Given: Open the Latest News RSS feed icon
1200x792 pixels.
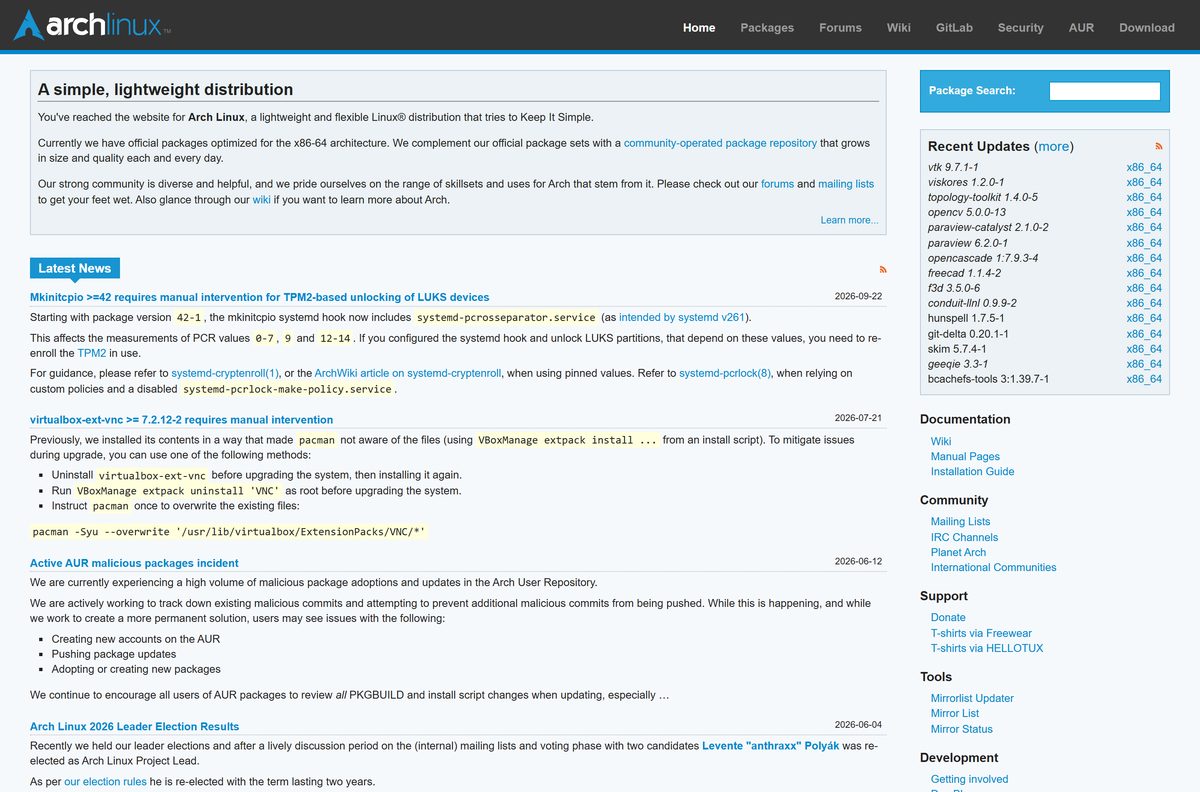Looking at the screenshot, I should coord(882,269).
